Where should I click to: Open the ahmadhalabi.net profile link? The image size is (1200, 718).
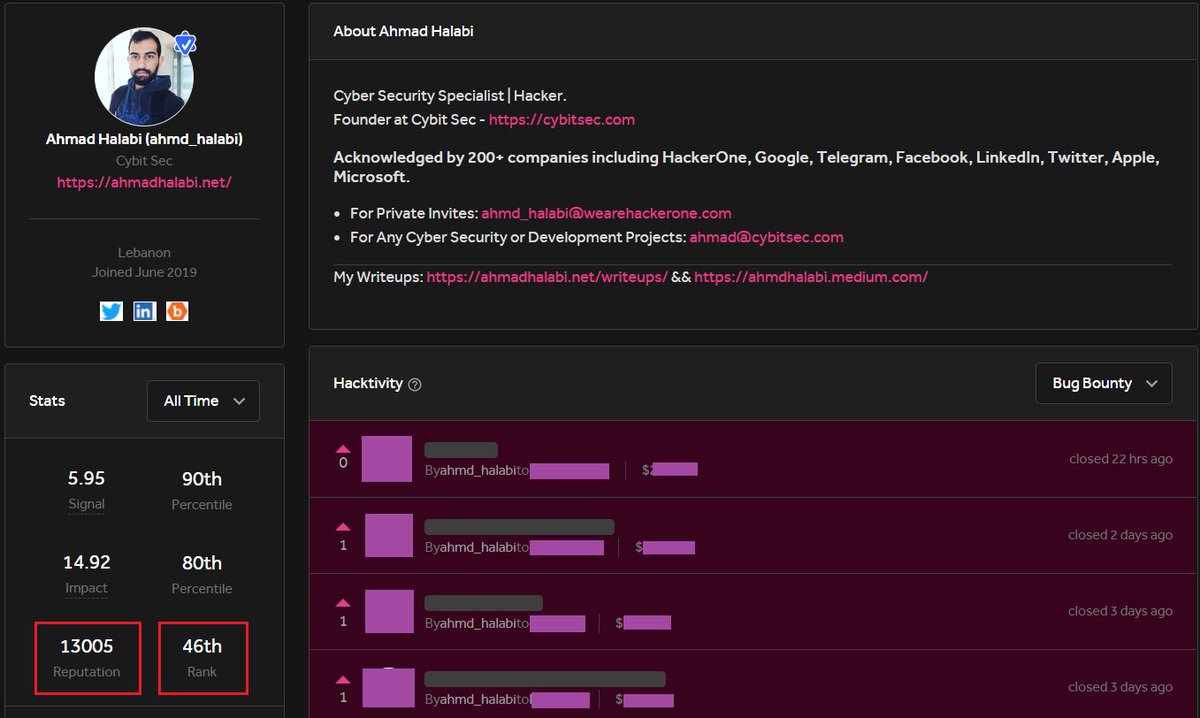(144, 183)
